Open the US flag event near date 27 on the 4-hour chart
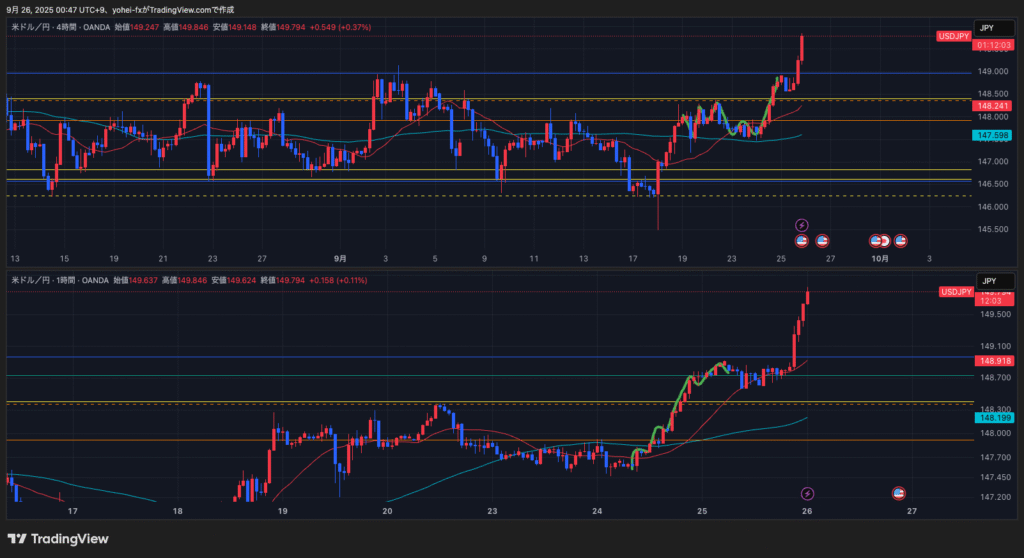 tap(822, 241)
